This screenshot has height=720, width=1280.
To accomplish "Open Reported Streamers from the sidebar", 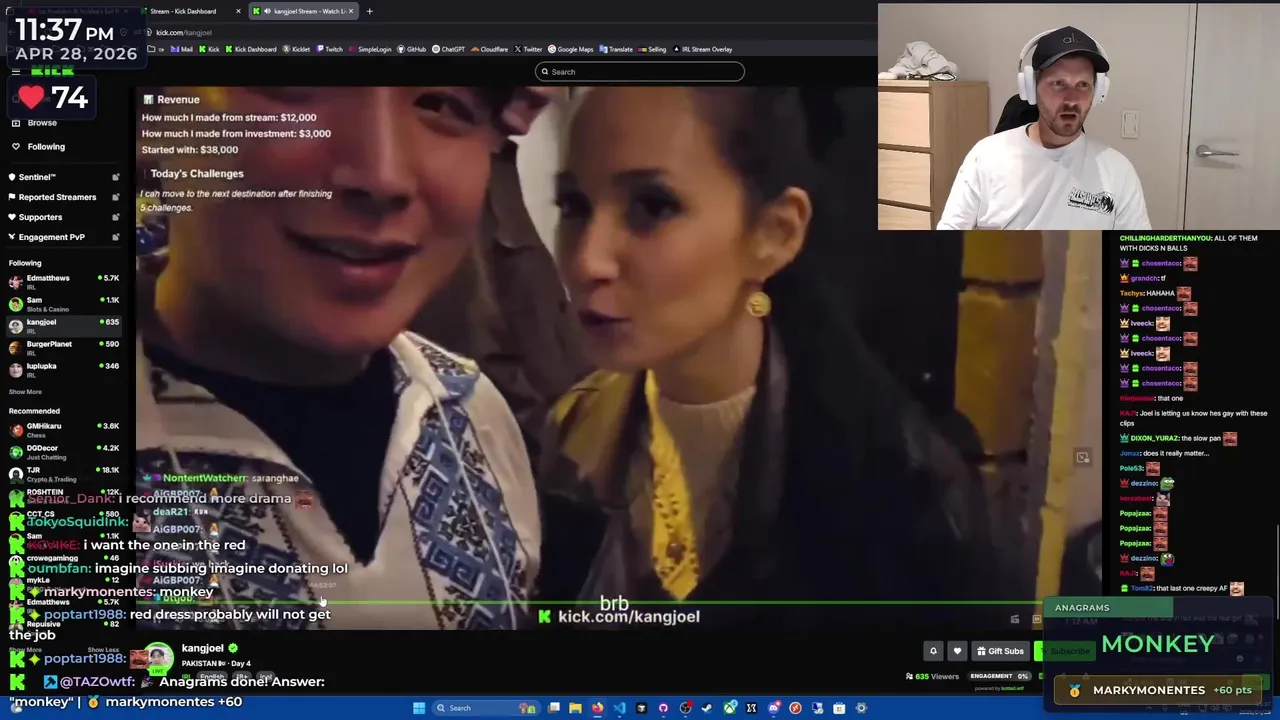I will tap(57, 197).
